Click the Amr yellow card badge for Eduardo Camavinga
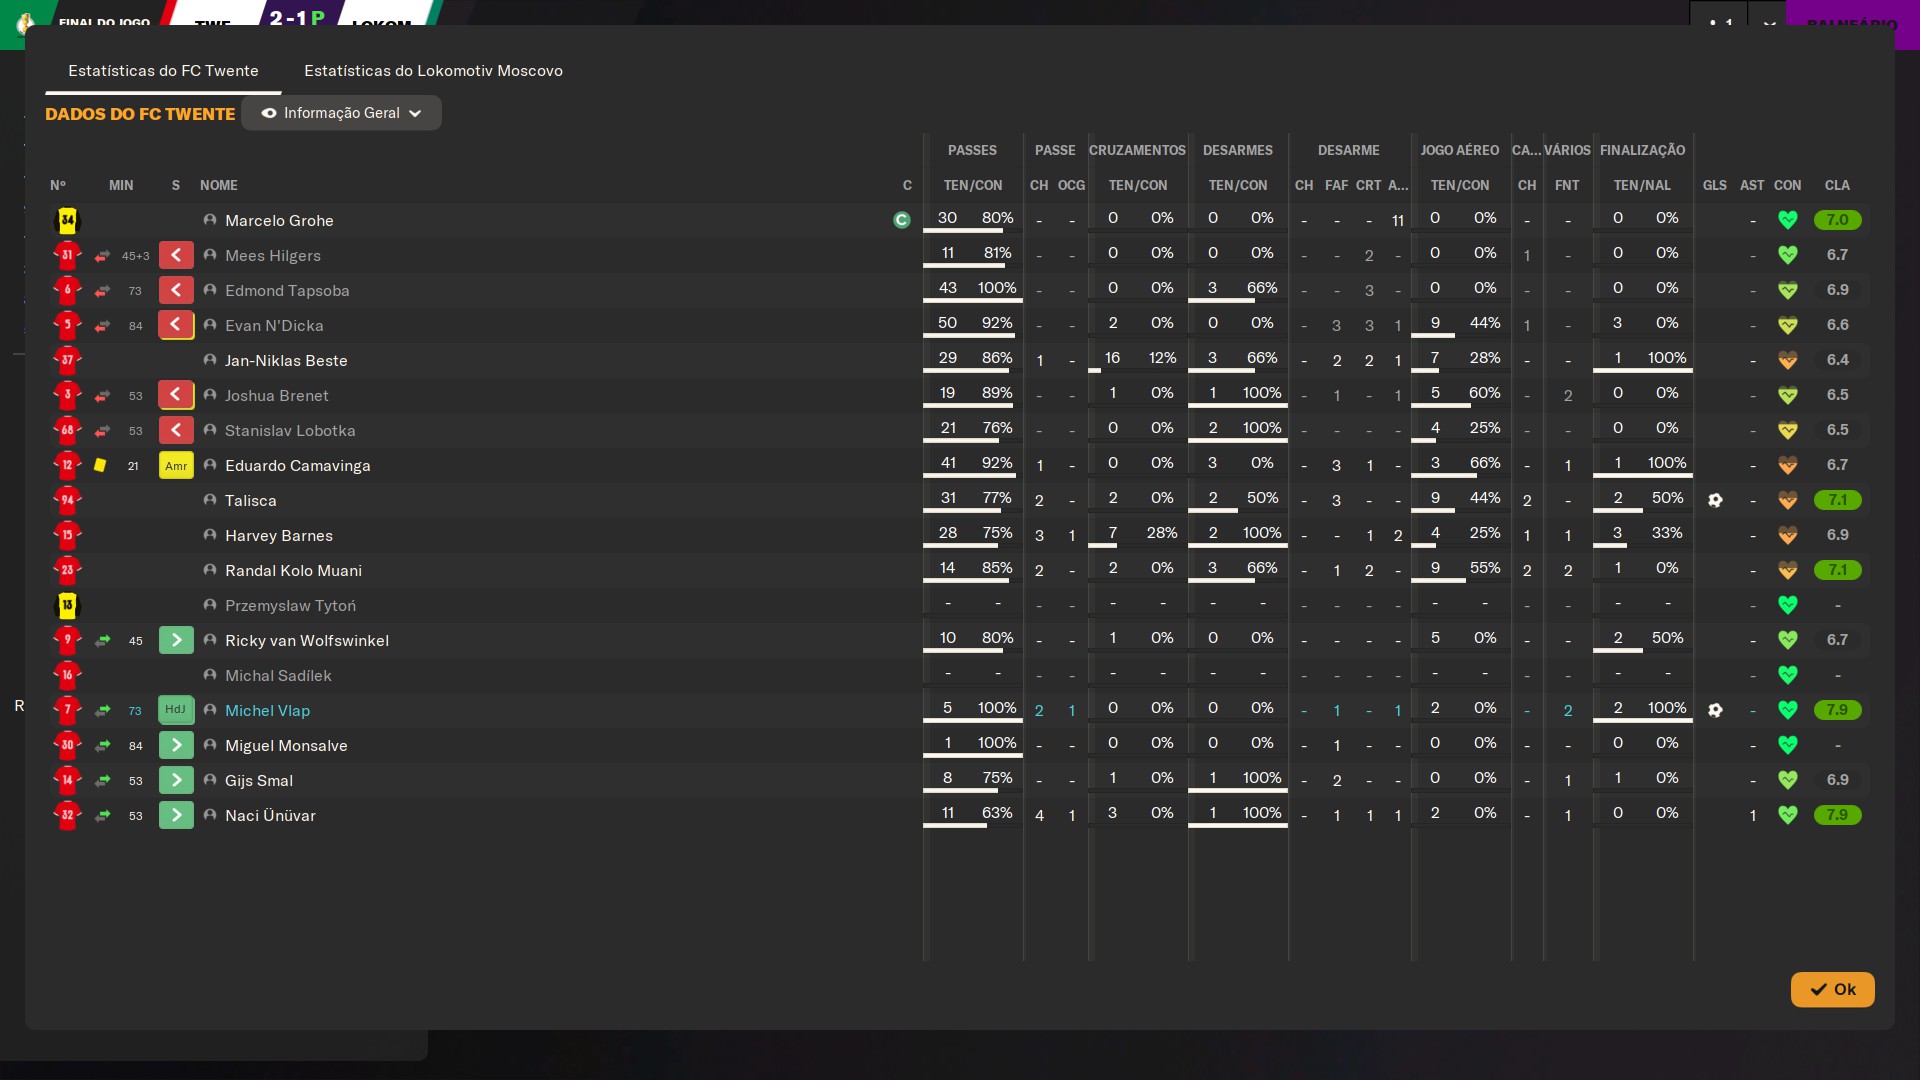This screenshot has height=1080, width=1920. tap(176, 465)
